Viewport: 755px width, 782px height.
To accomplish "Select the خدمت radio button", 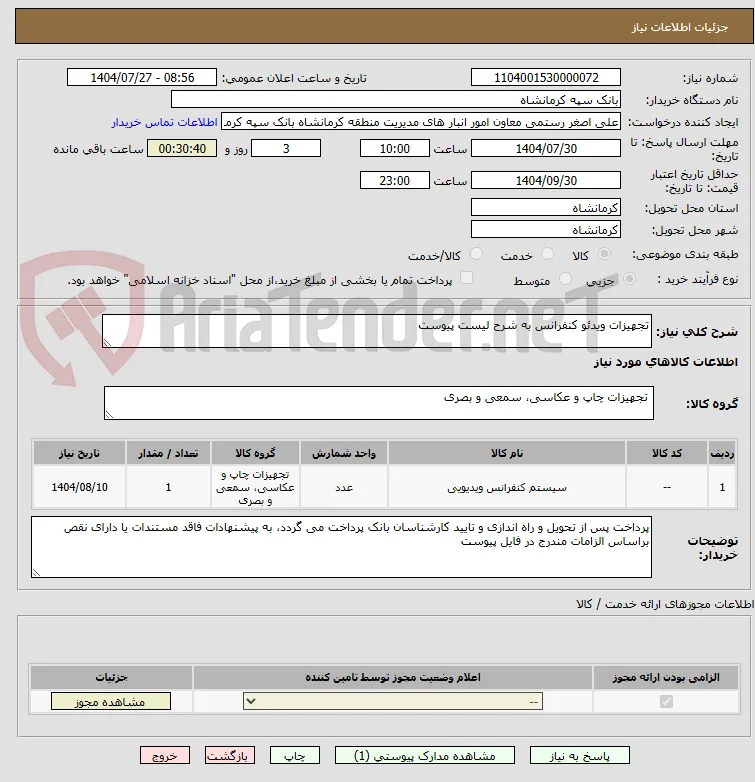I will click(x=547, y=254).
